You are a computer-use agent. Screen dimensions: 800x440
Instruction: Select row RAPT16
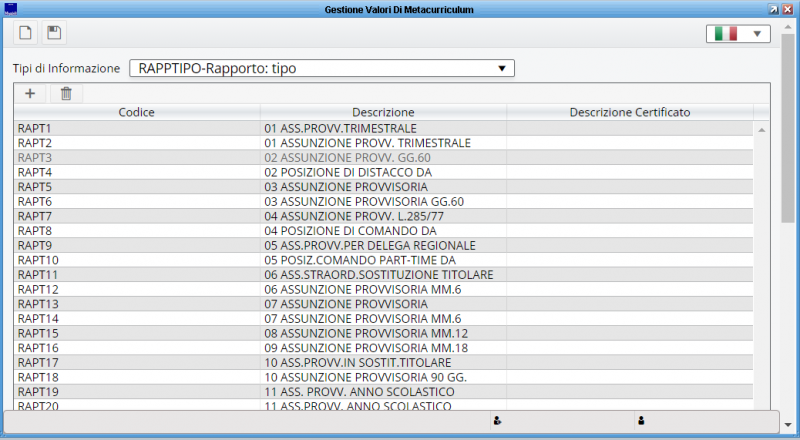pos(384,348)
